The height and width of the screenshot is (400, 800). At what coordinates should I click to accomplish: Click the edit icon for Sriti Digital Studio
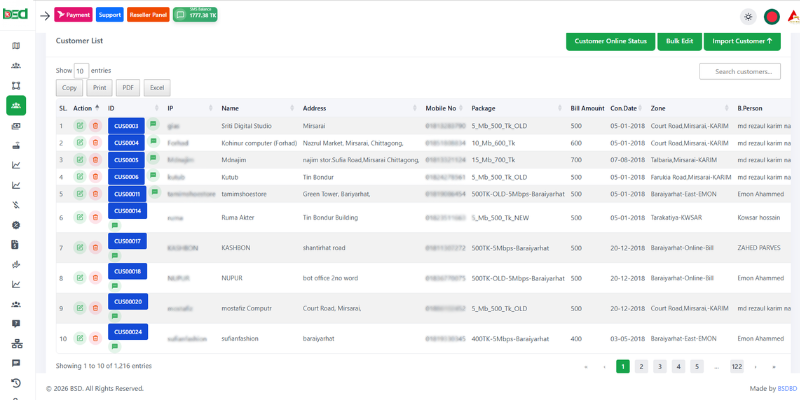coord(80,126)
